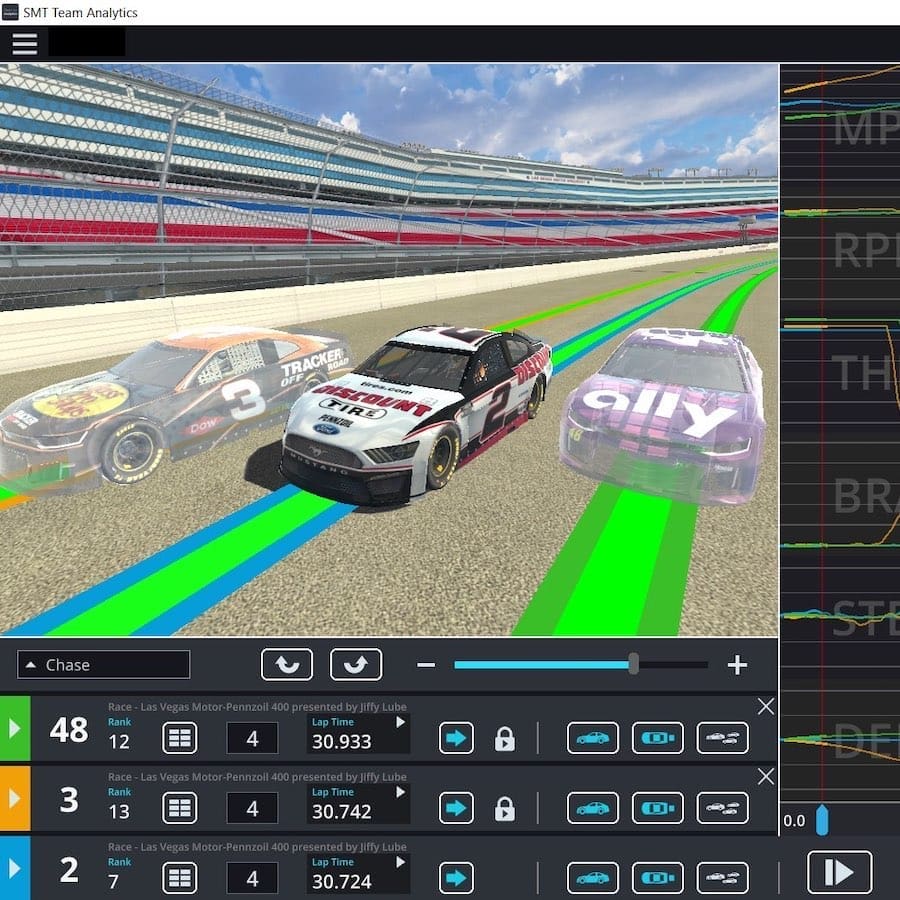This screenshot has height=900, width=900.
Task: Open the hamburger main menu
Action: coord(25,44)
